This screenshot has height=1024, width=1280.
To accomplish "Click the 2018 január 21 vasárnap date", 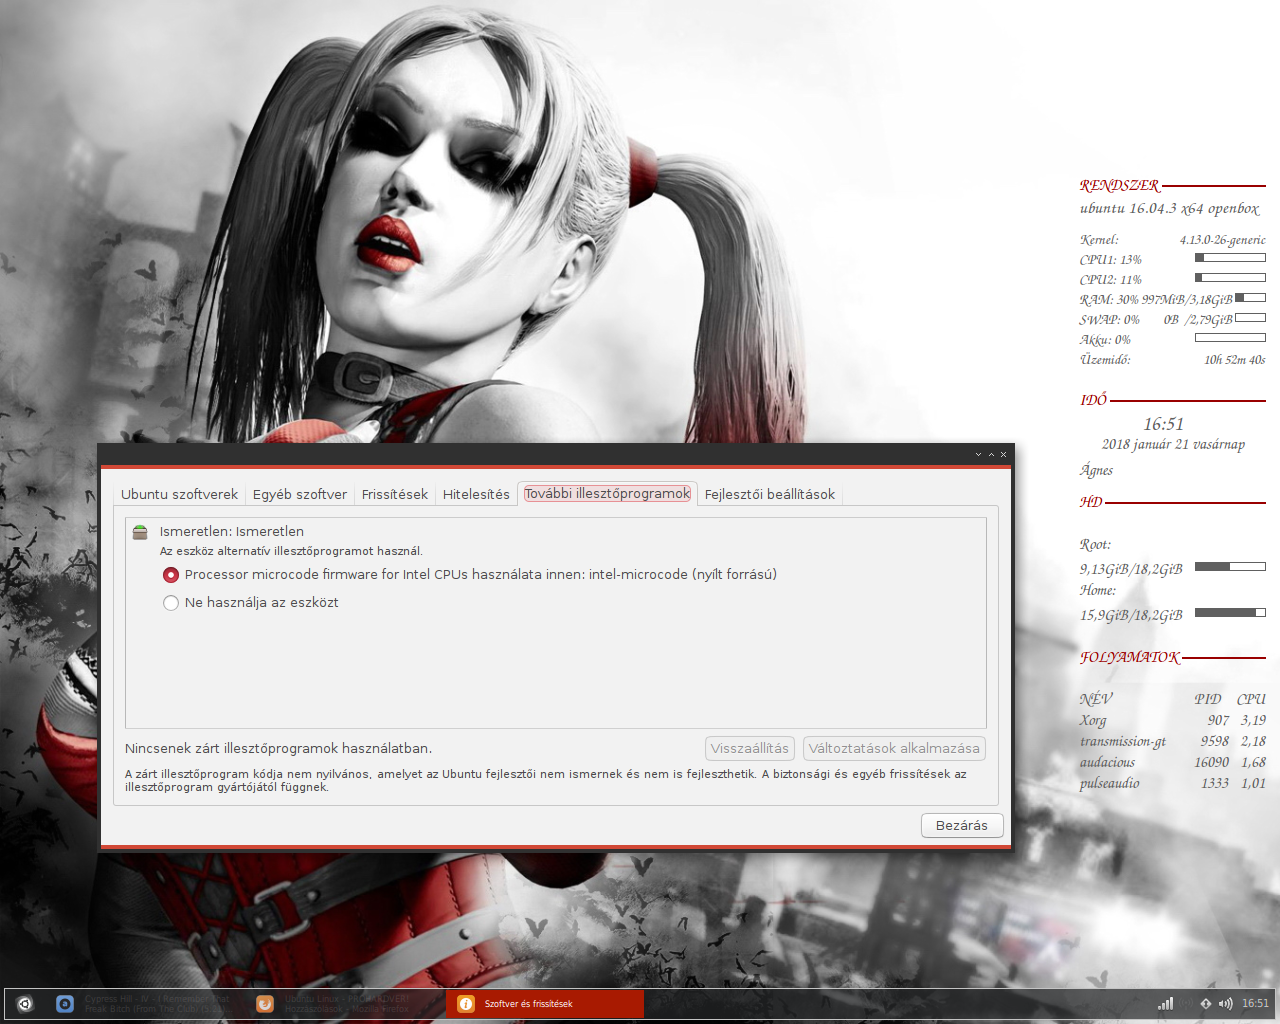I will click(1173, 445).
